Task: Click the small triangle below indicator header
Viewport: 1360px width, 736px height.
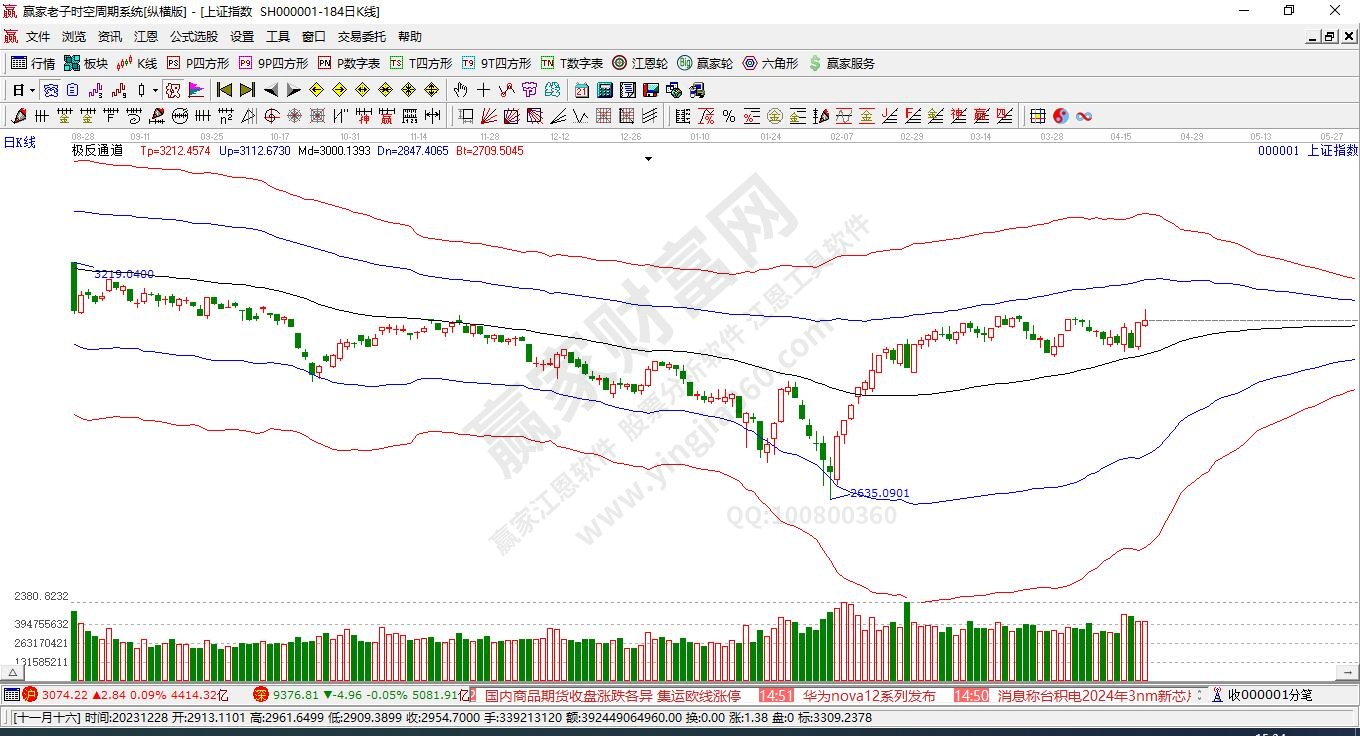Action: pos(649,159)
